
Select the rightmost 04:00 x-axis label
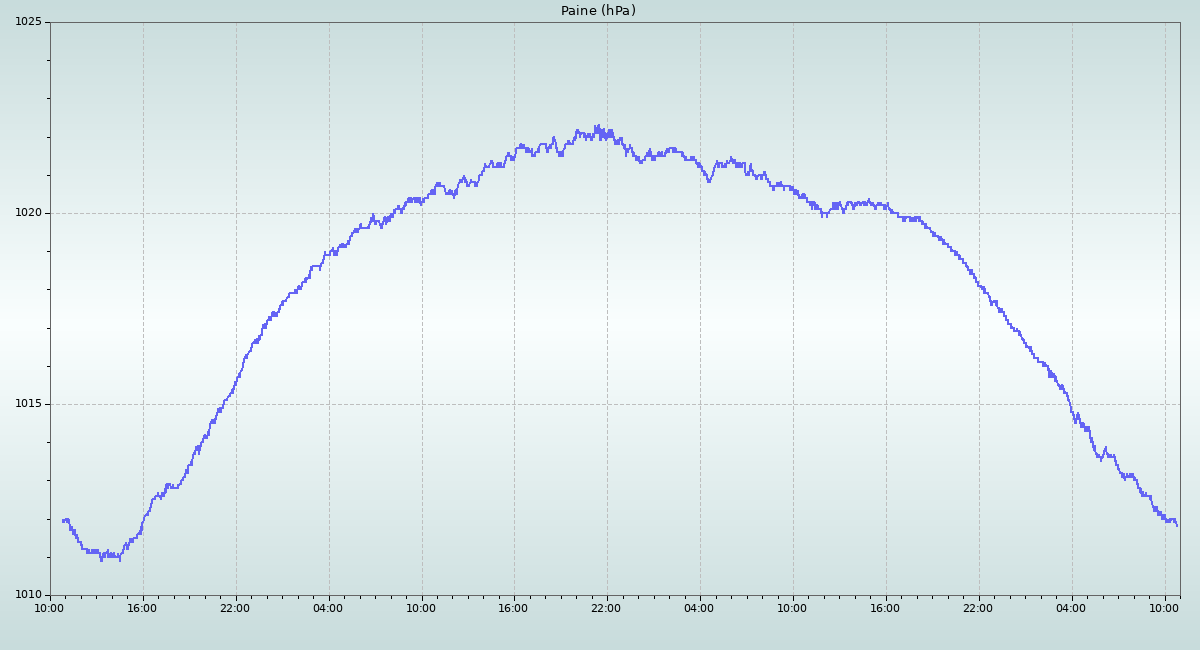(x=1071, y=608)
